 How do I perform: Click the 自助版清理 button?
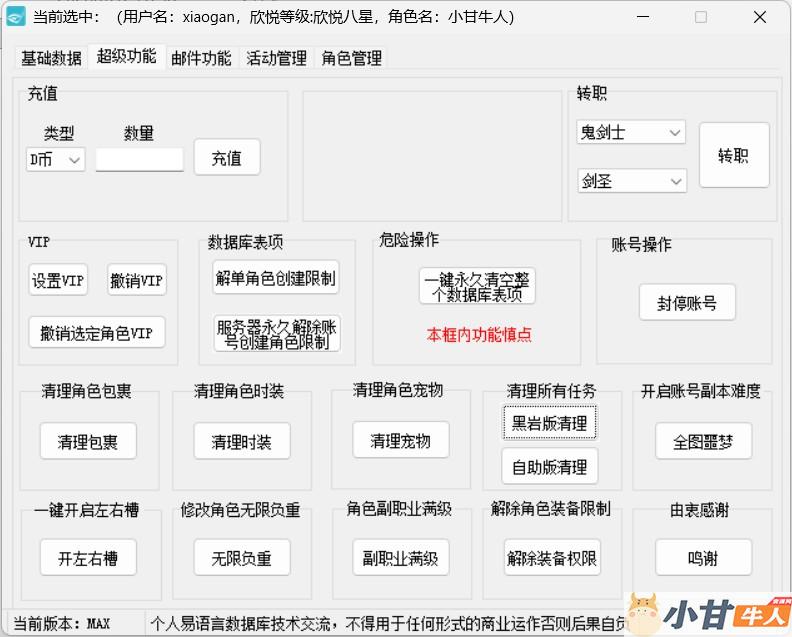pyautogui.click(x=550, y=466)
